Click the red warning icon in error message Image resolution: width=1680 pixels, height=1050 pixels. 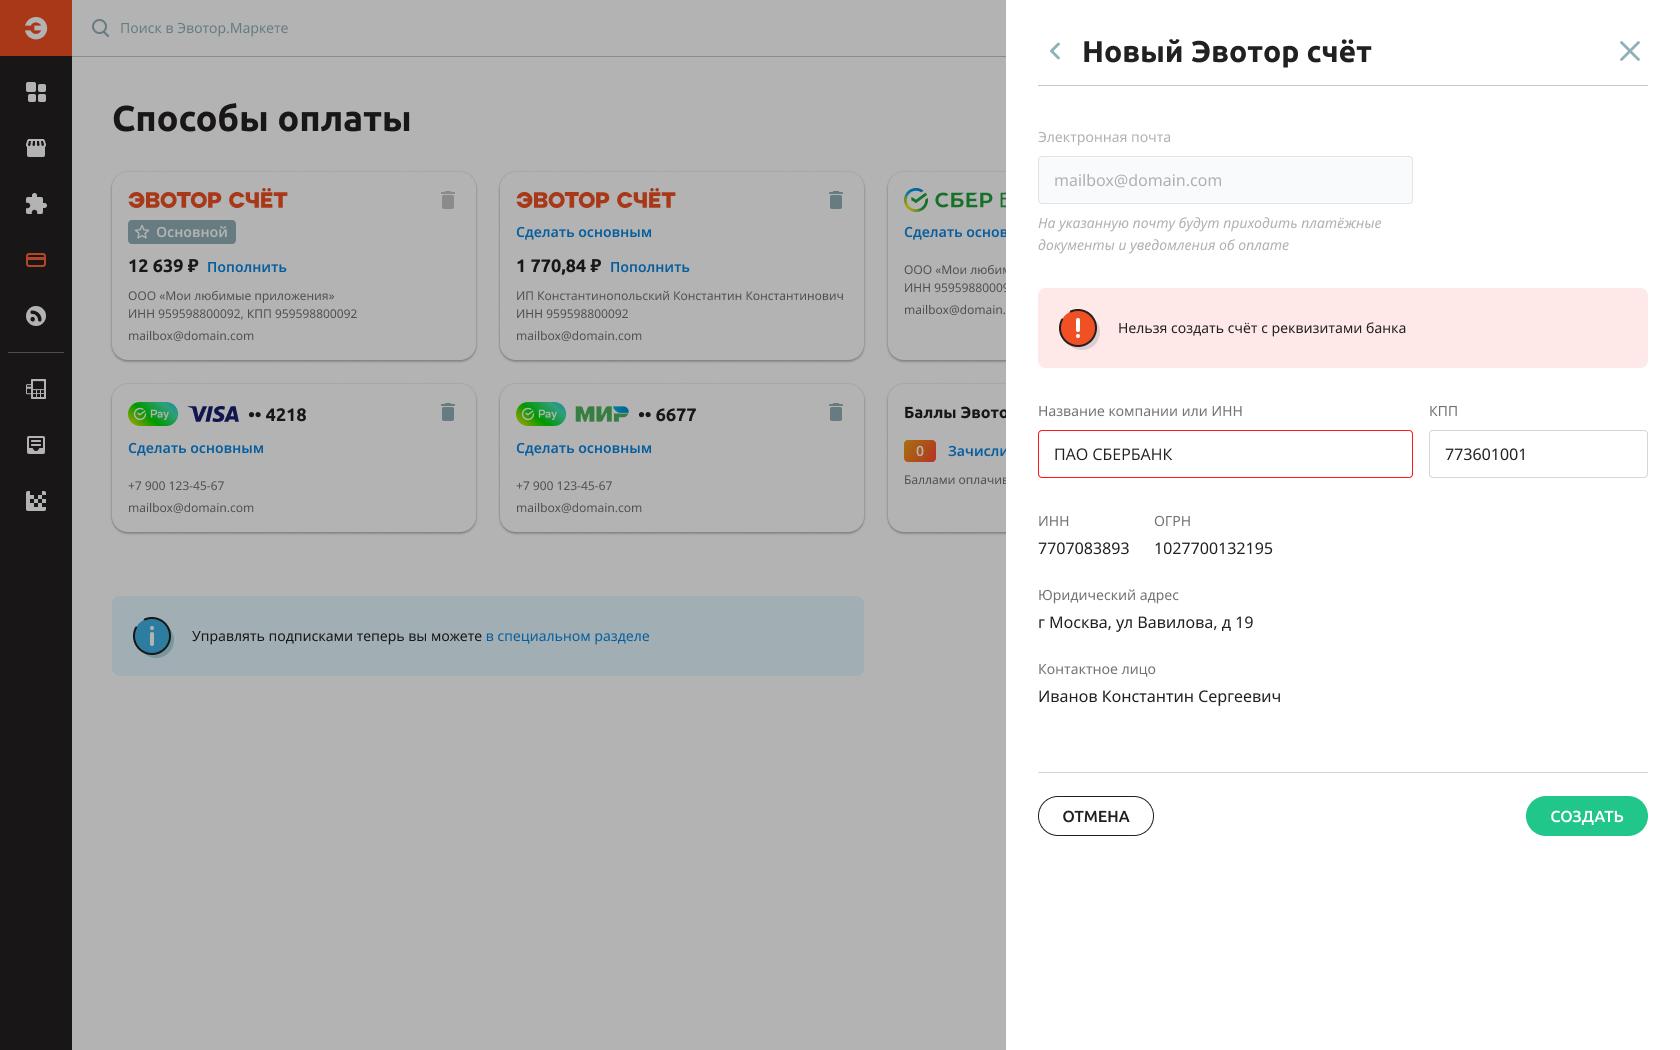(x=1078, y=328)
